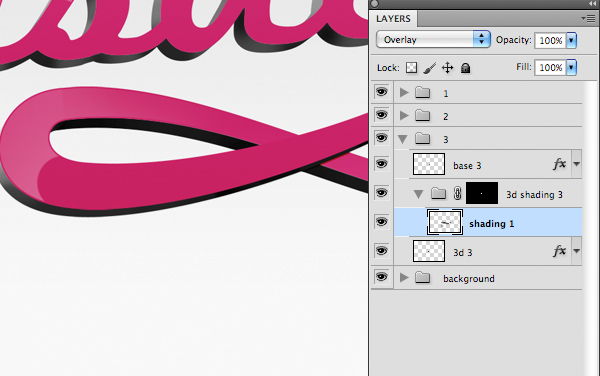This screenshot has width=600, height=376.
Task: Open the Layers panel options menu icon
Action: [x=589, y=18]
